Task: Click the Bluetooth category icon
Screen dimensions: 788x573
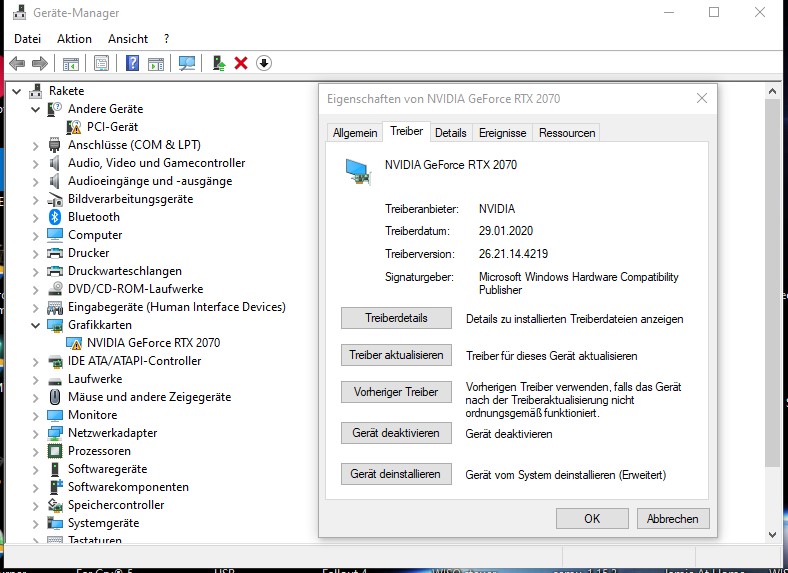Action: click(x=55, y=217)
